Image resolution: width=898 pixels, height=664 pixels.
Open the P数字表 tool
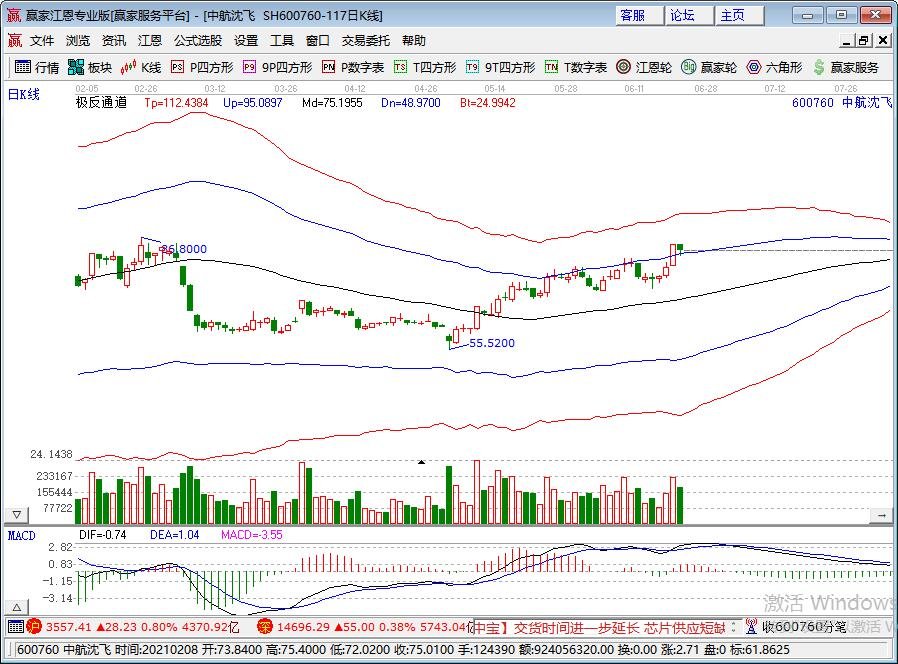pos(353,68)
